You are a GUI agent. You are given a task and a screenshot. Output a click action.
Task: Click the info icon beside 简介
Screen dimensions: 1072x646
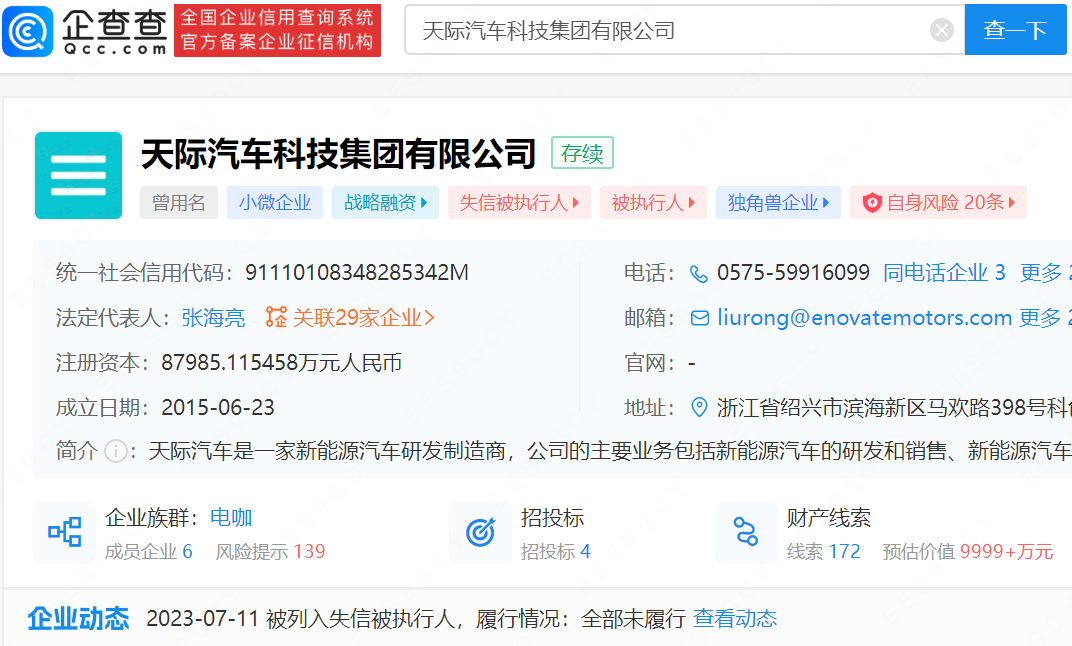[116, 452]
